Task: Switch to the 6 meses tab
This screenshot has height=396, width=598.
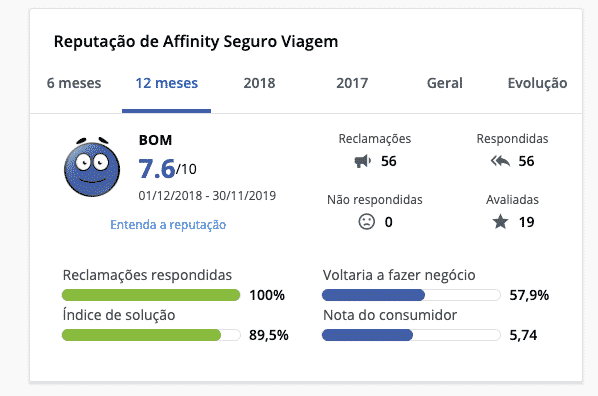Action: pyautogui.click(x=74, y=83)
